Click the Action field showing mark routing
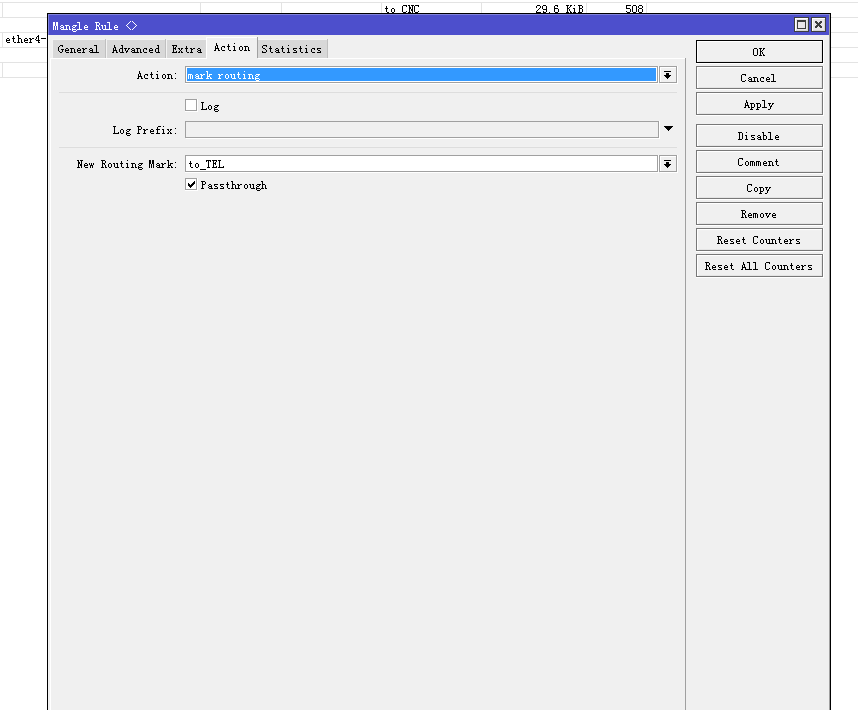Image resolution: width=858 pixels, height=710 pixels. pos(421,75)
